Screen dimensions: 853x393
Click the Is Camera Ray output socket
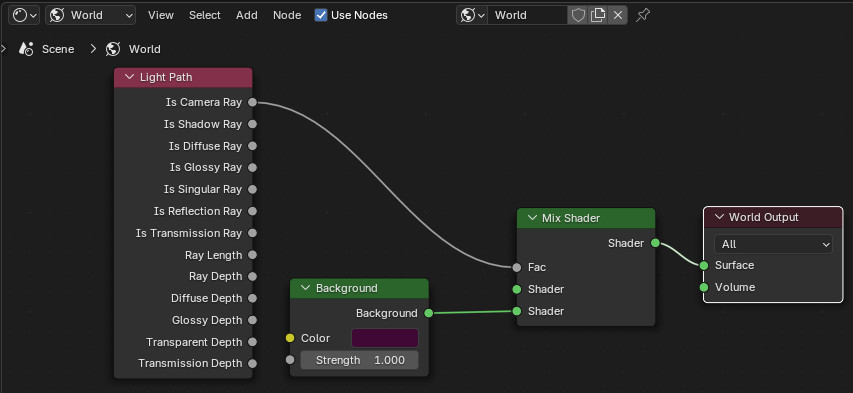coord(252,102)
